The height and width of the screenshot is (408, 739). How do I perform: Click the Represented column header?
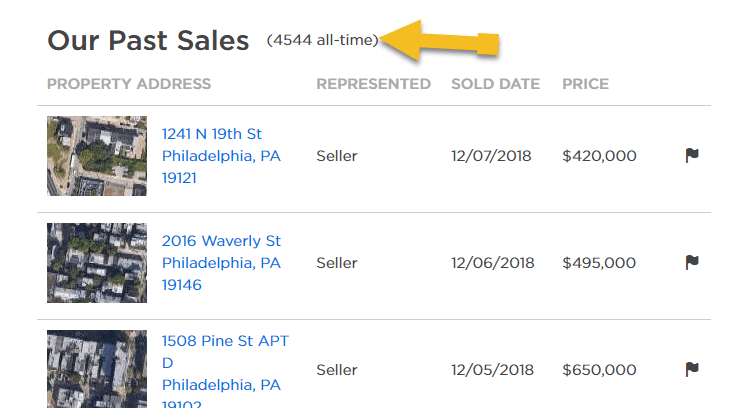[x=373, y=84]
